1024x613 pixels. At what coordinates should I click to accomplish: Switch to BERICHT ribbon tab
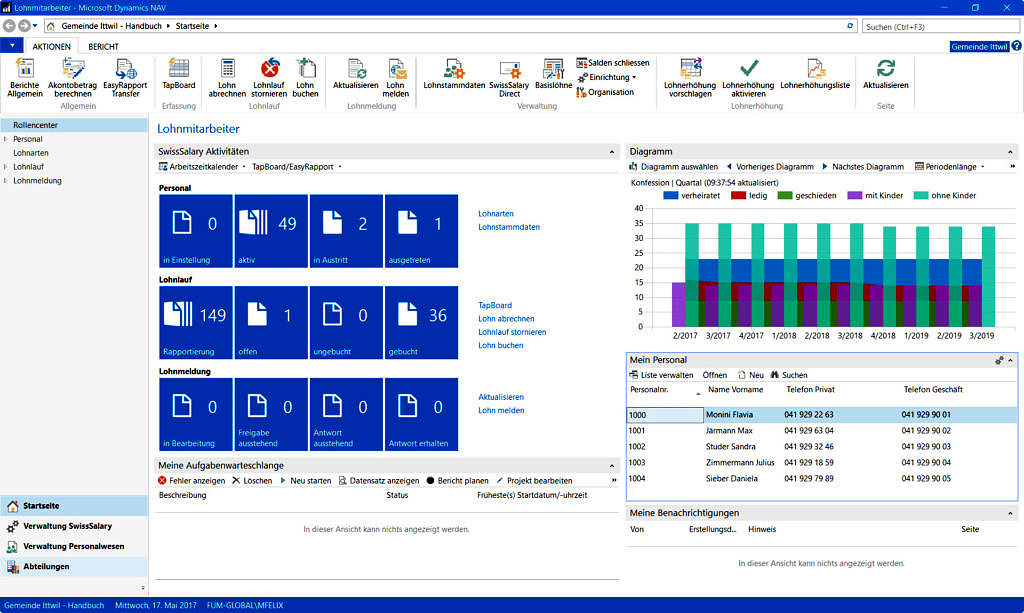click(x=103, y=46)
